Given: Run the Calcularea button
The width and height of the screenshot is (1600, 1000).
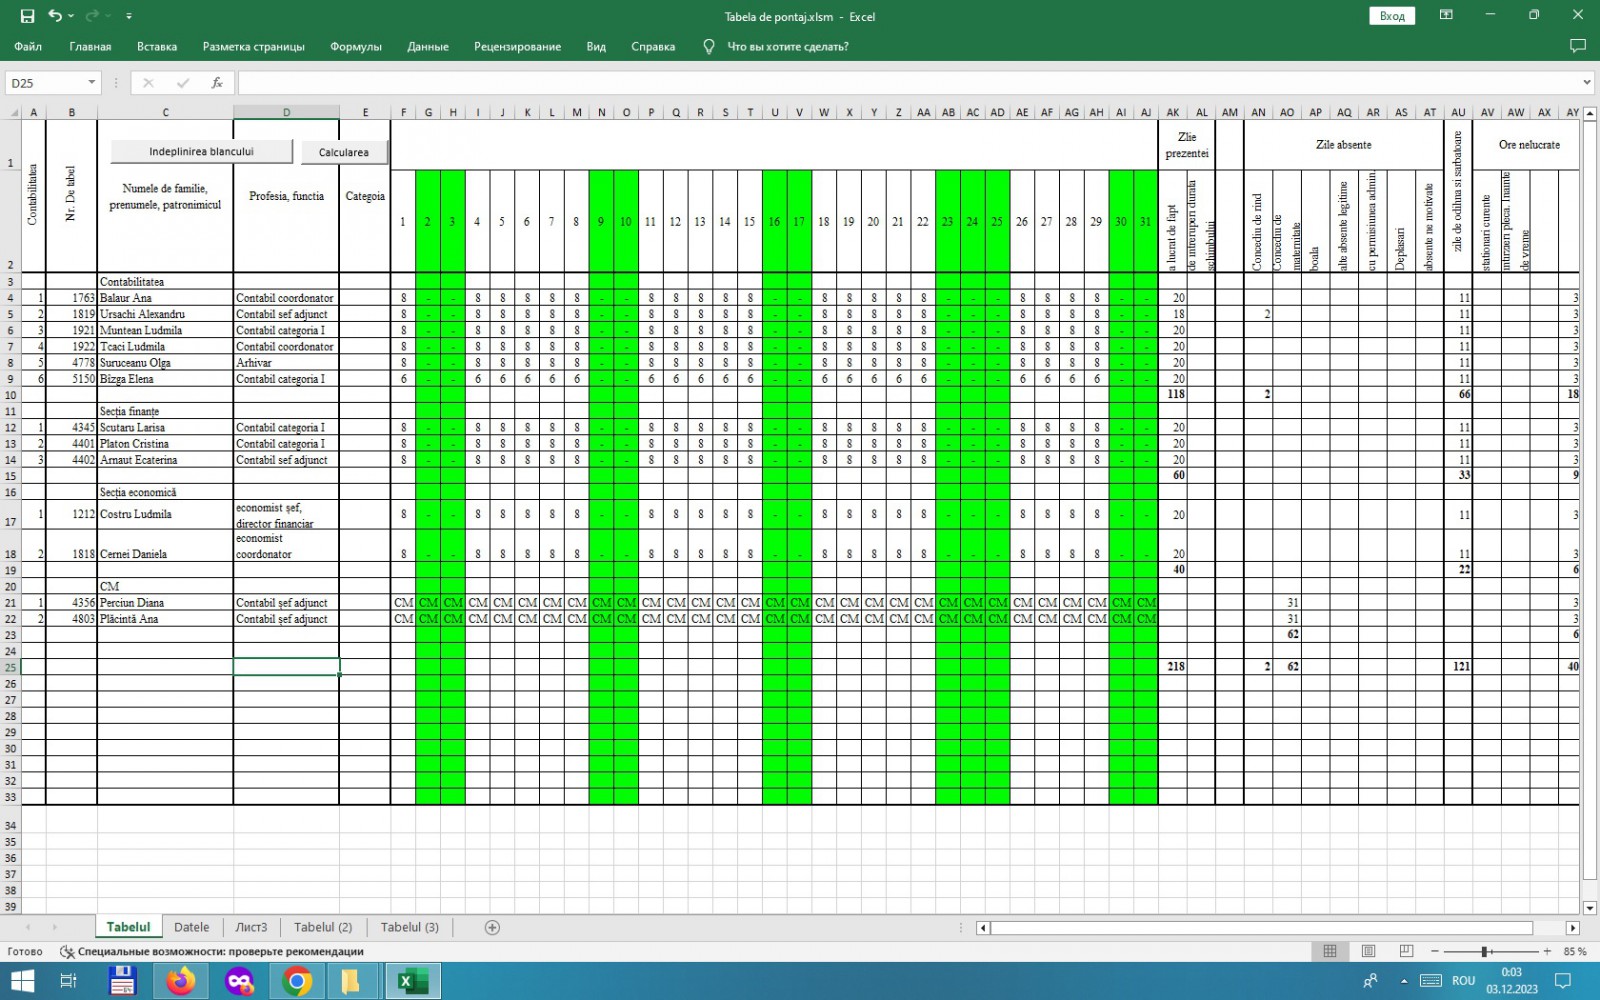Looking at the screenshot, I should (x=344, y=152).
